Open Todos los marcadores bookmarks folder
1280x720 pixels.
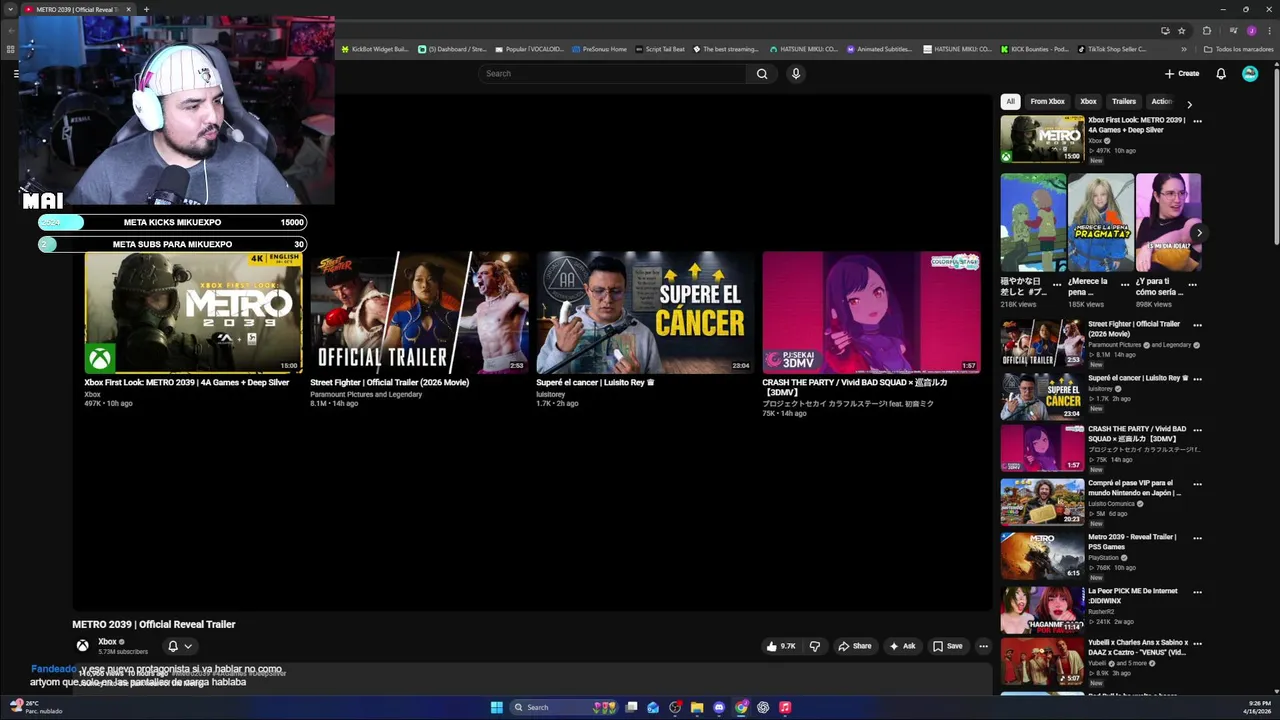1238,49
